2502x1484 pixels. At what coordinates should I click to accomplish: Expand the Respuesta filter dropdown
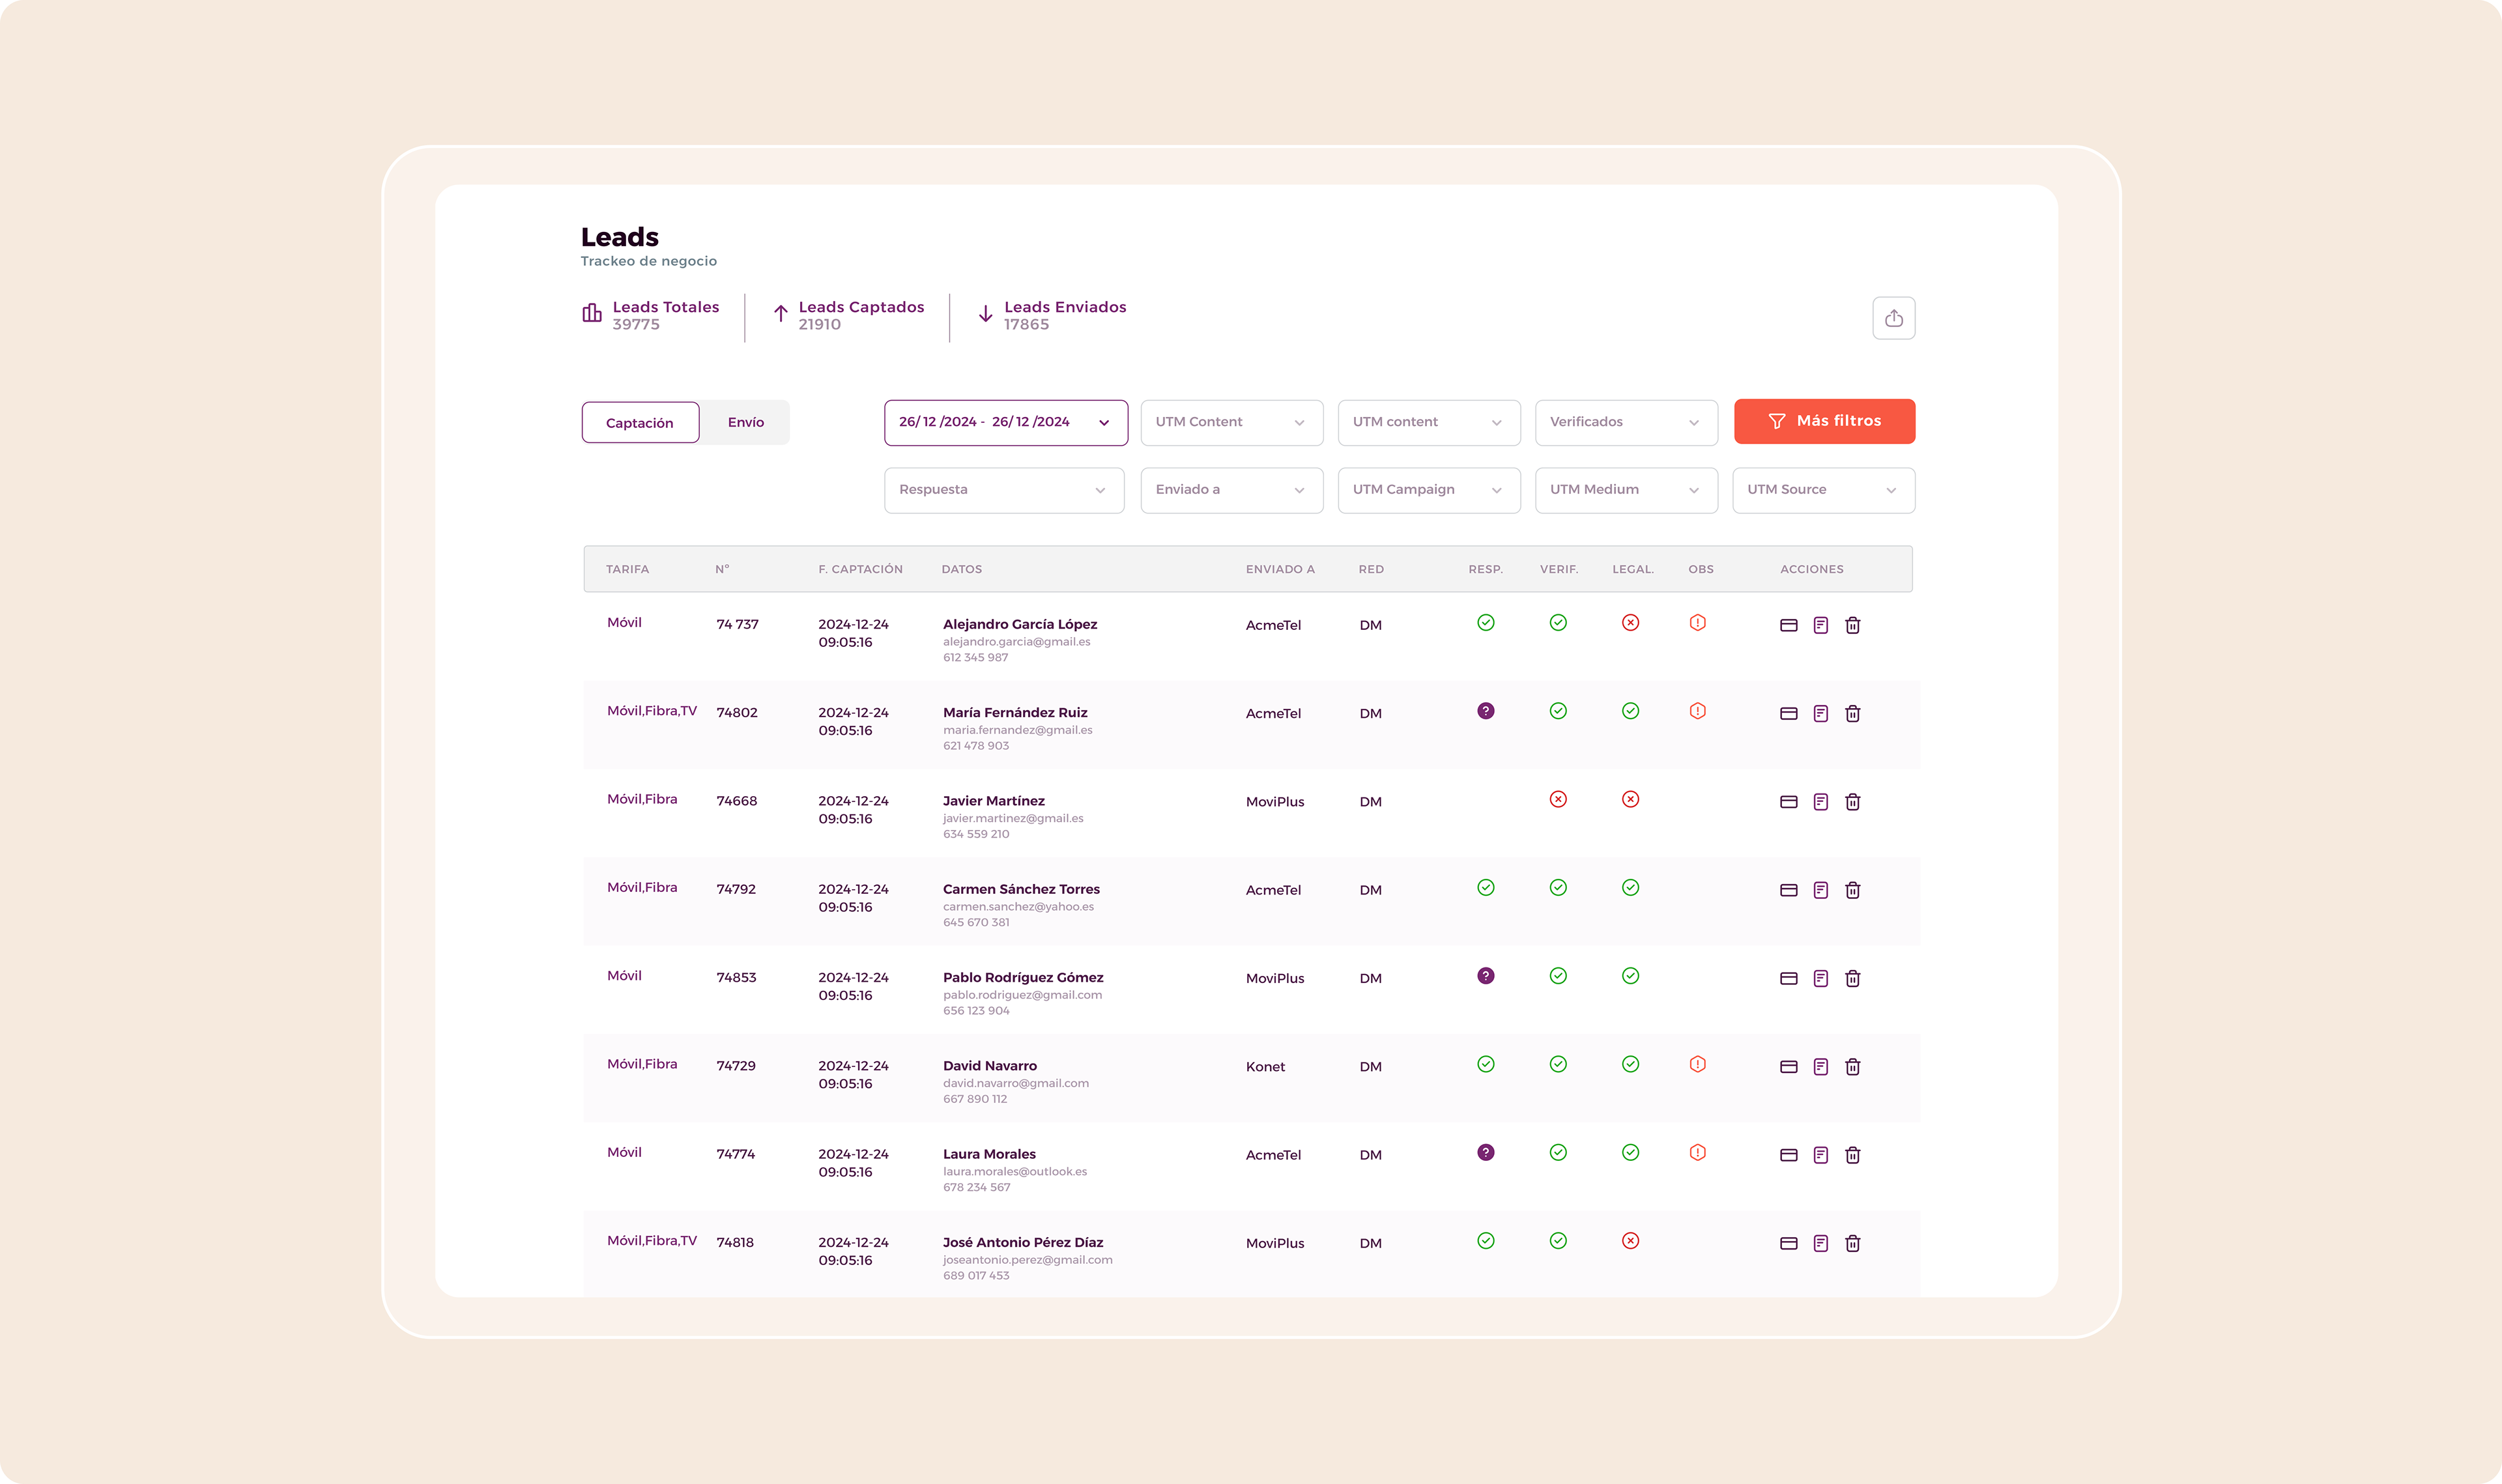(x=1003, y=490)
